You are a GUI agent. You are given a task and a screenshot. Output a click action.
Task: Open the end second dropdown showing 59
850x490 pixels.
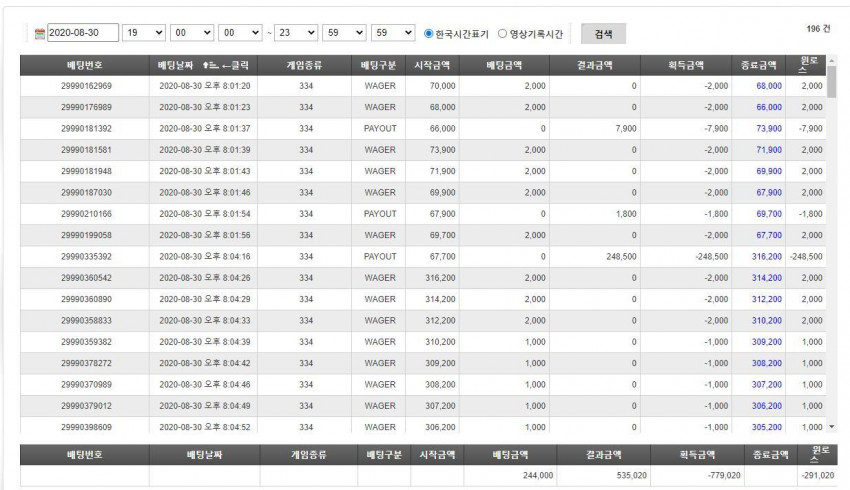coord(393,33)
